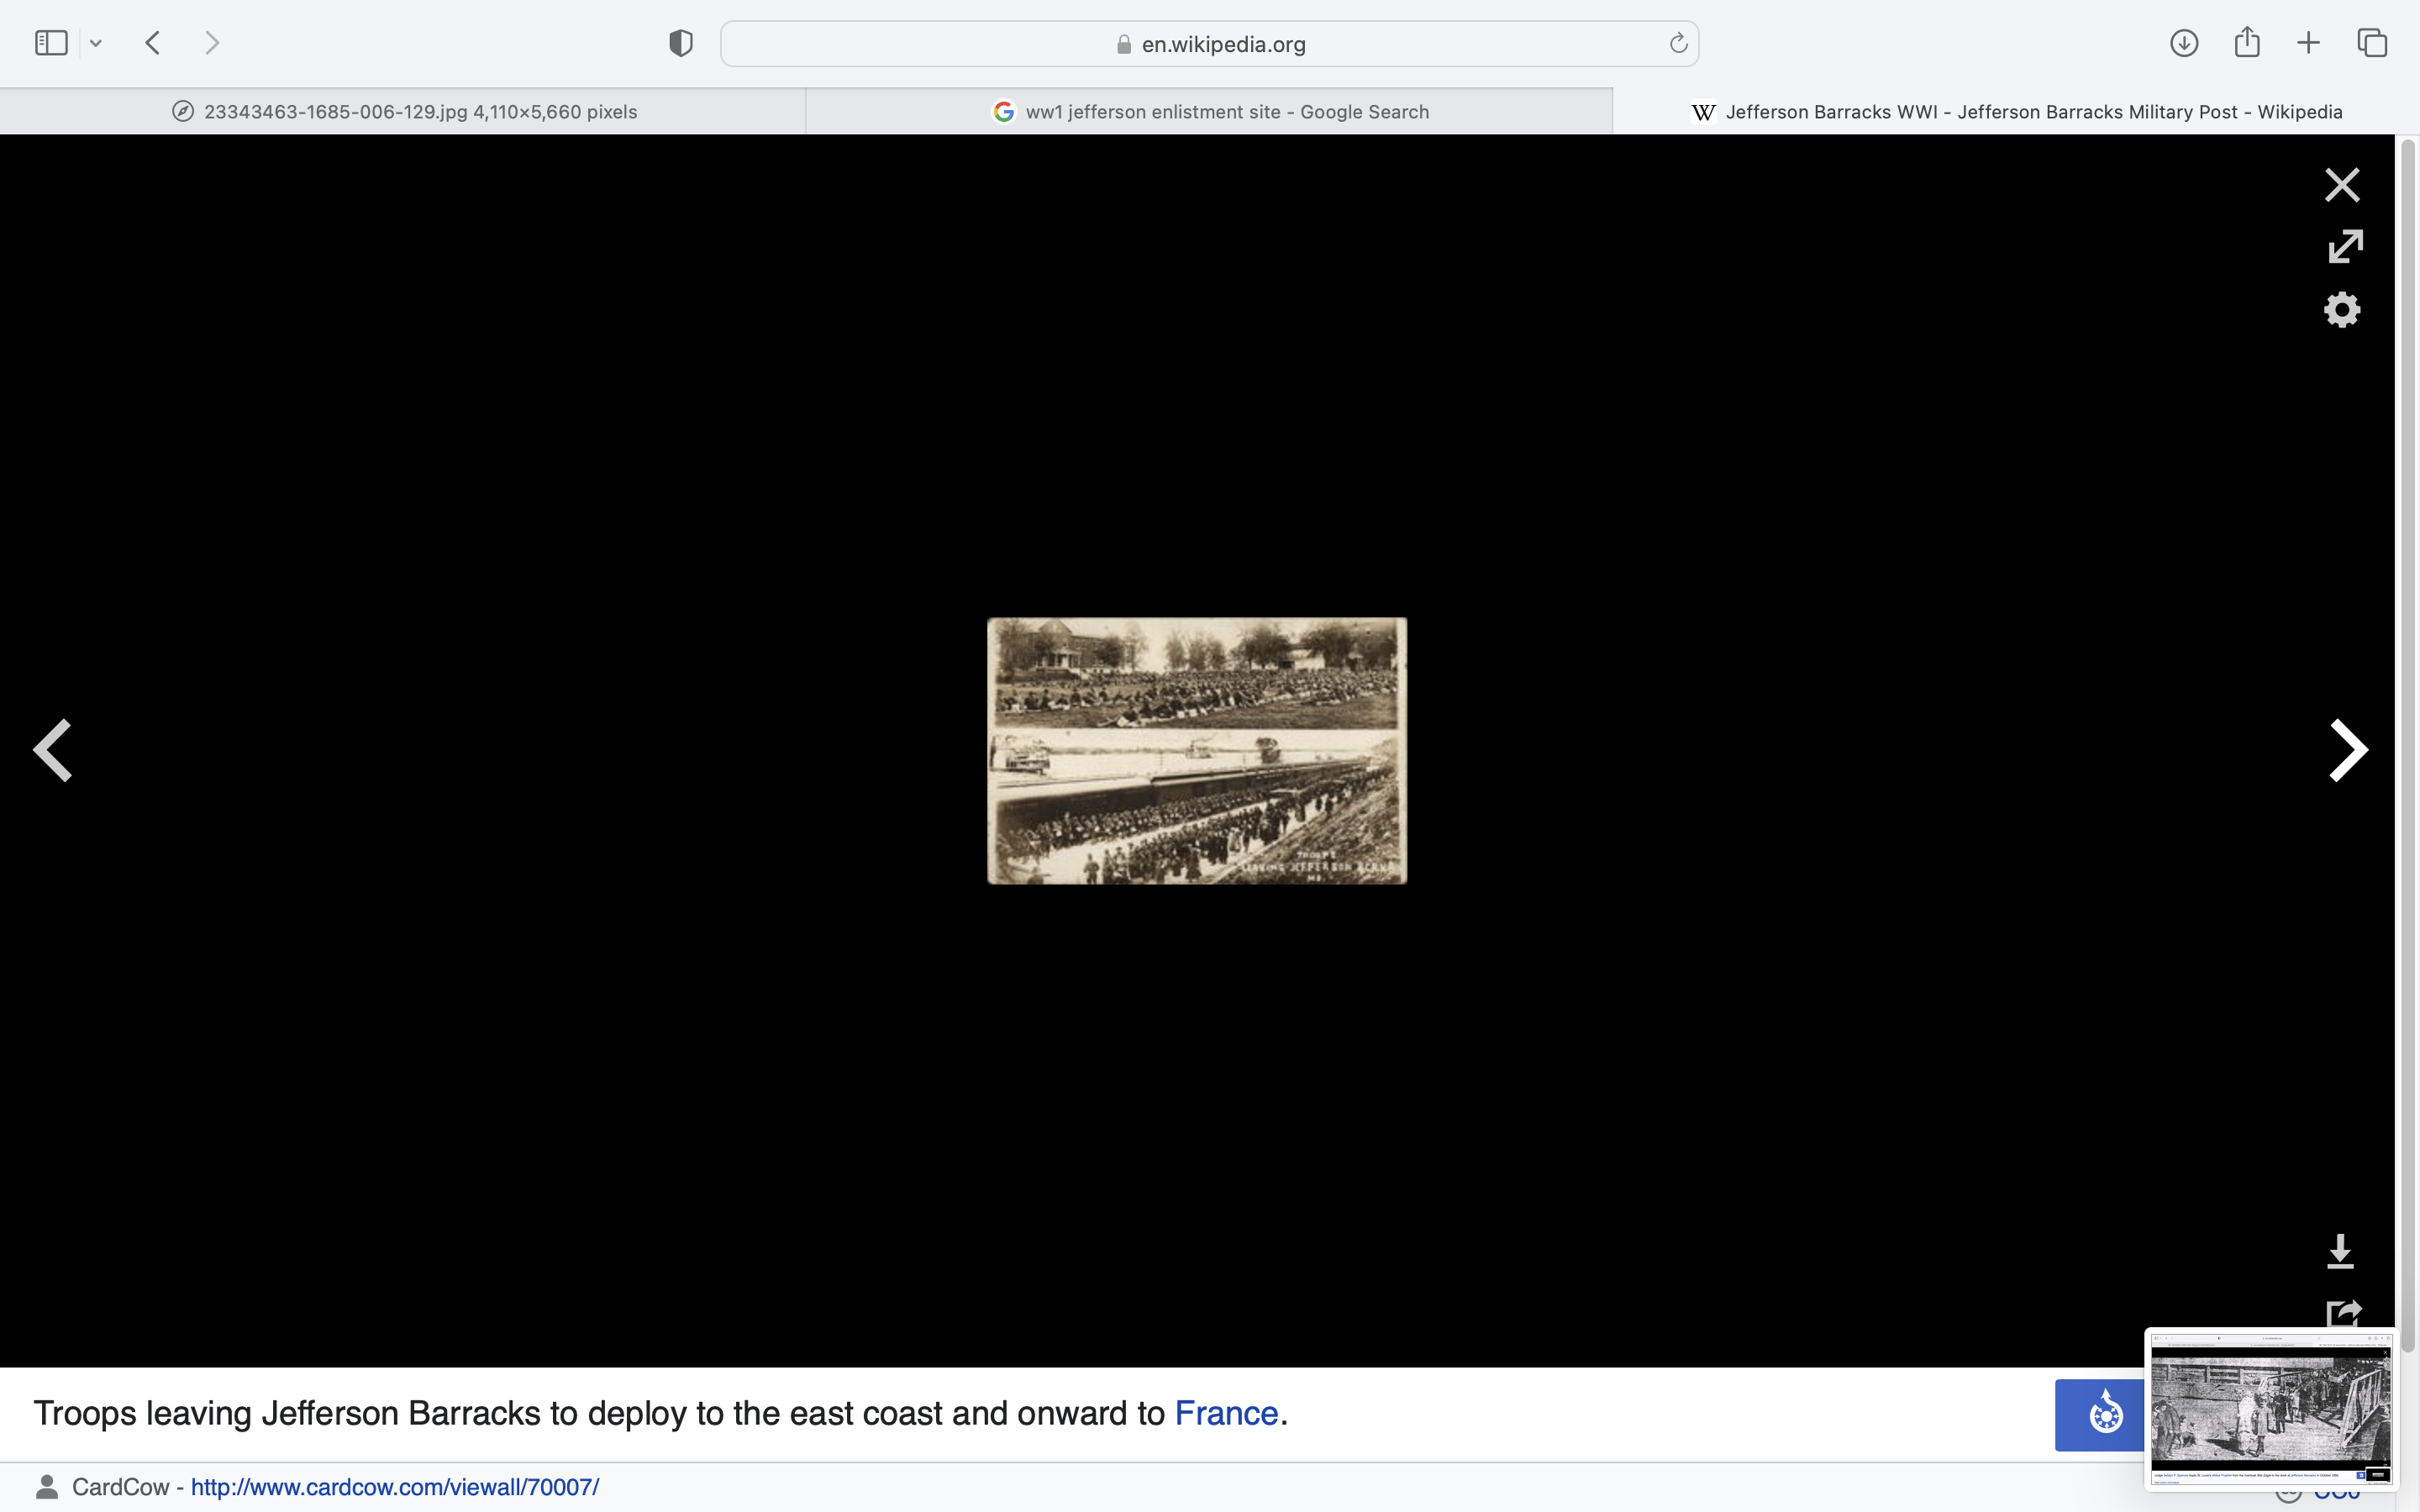Open the cardcow.com source link
The image size is (2420, 1512).
pyautogui.click(x=395, y=1487)
